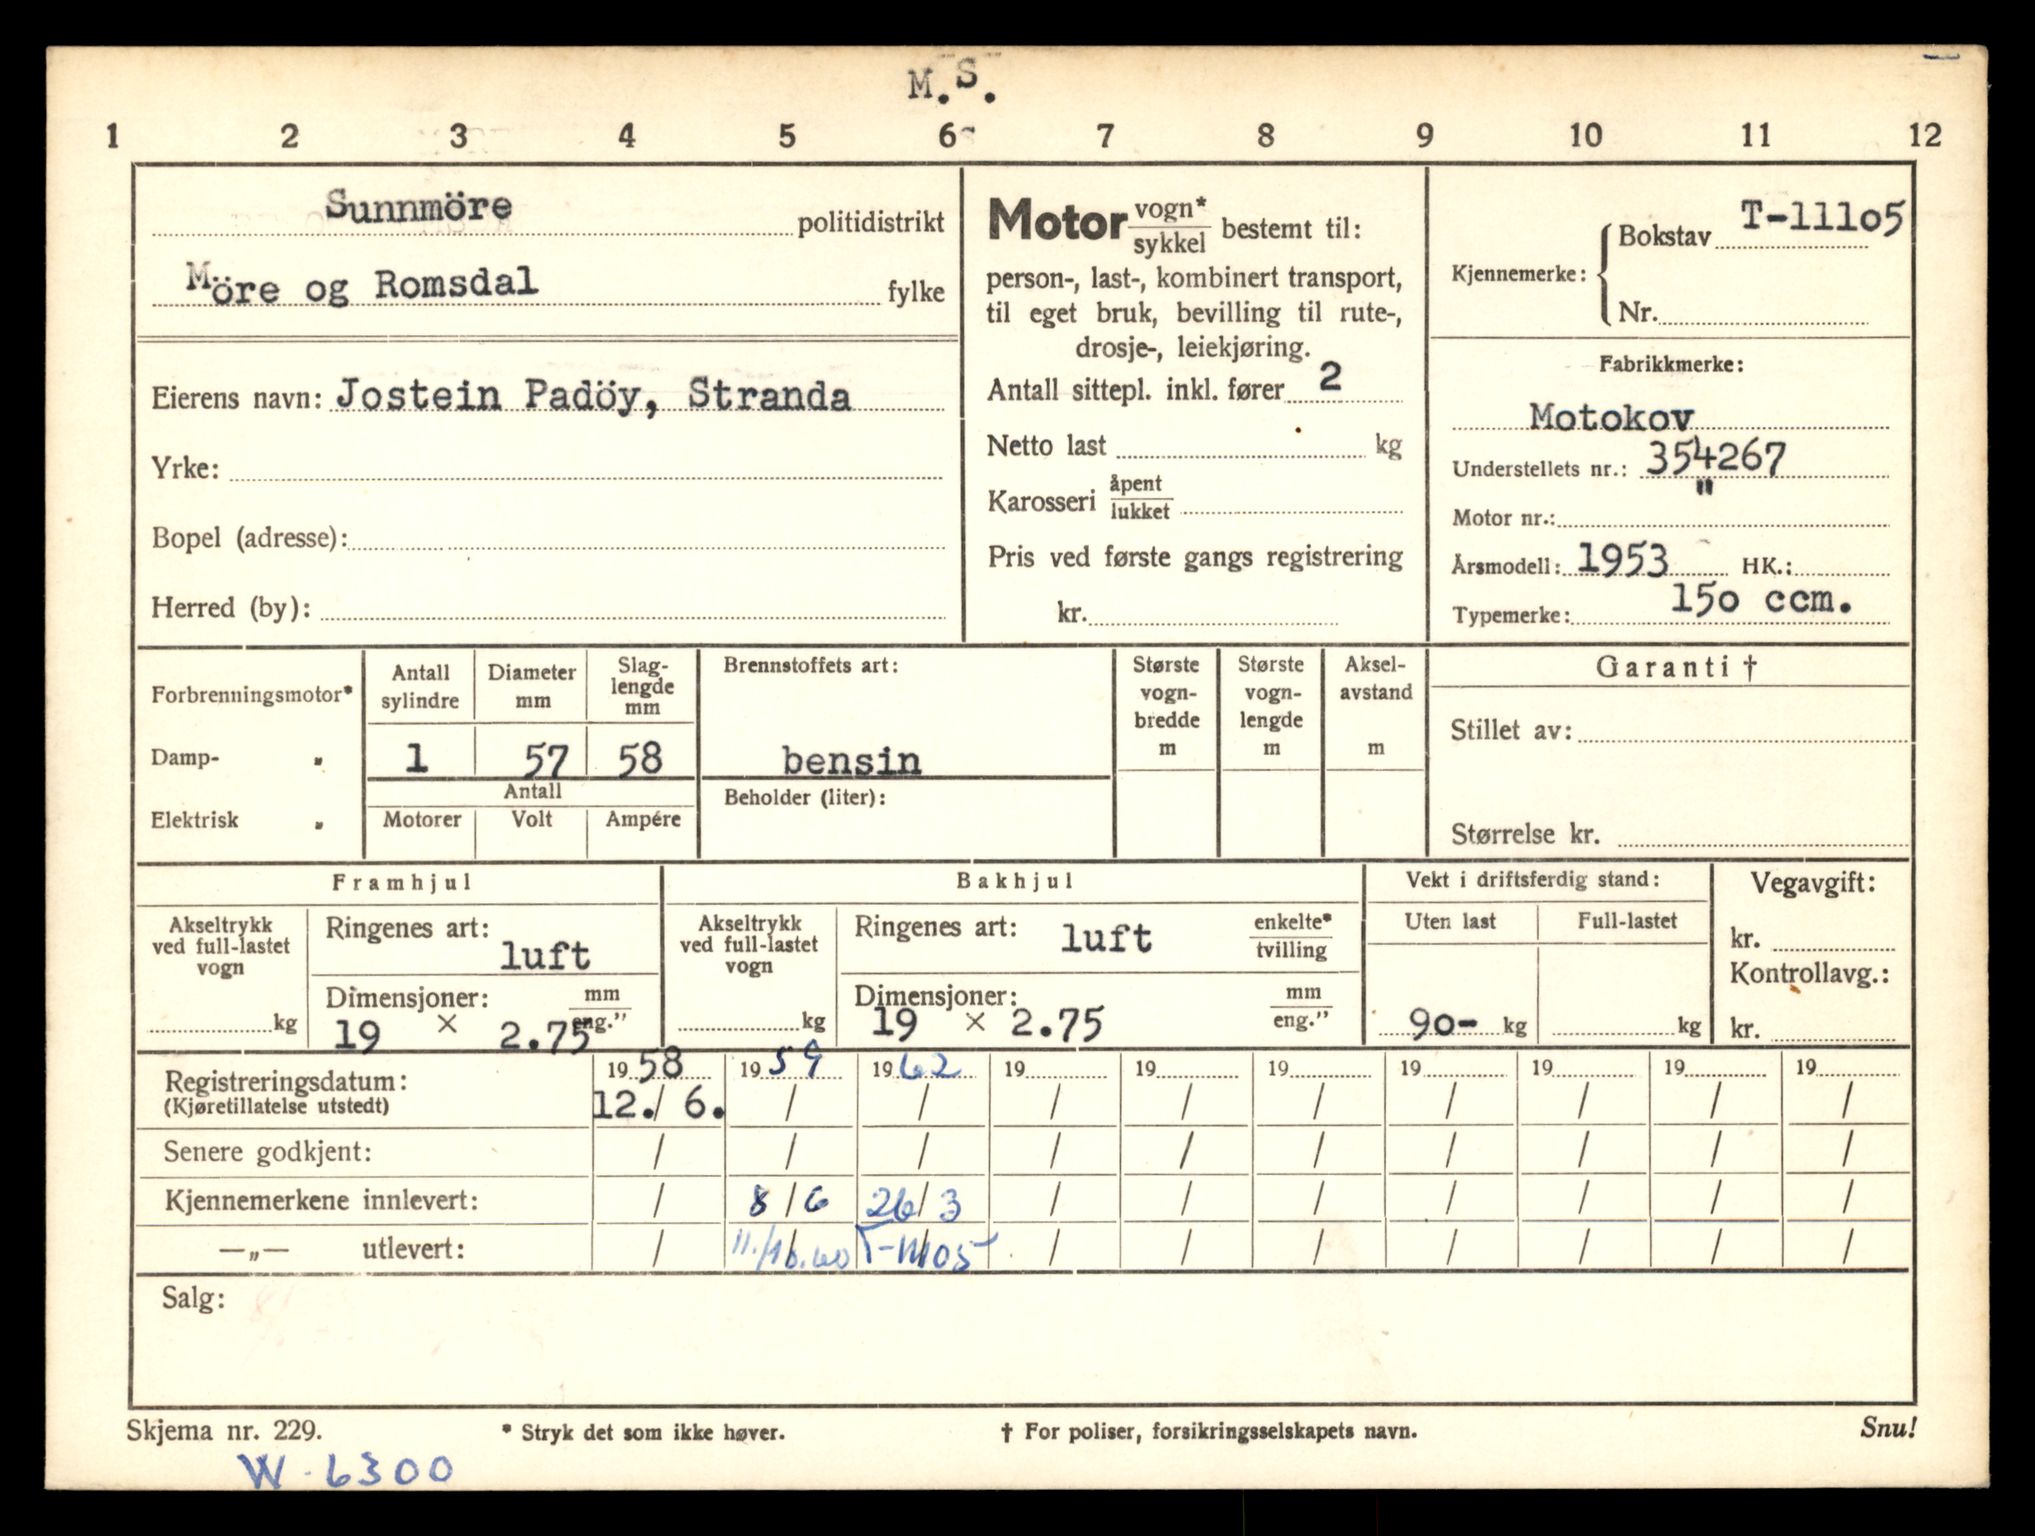Click the "Elektrisk" label
2035x1536 pixels.
click(195, 820)
